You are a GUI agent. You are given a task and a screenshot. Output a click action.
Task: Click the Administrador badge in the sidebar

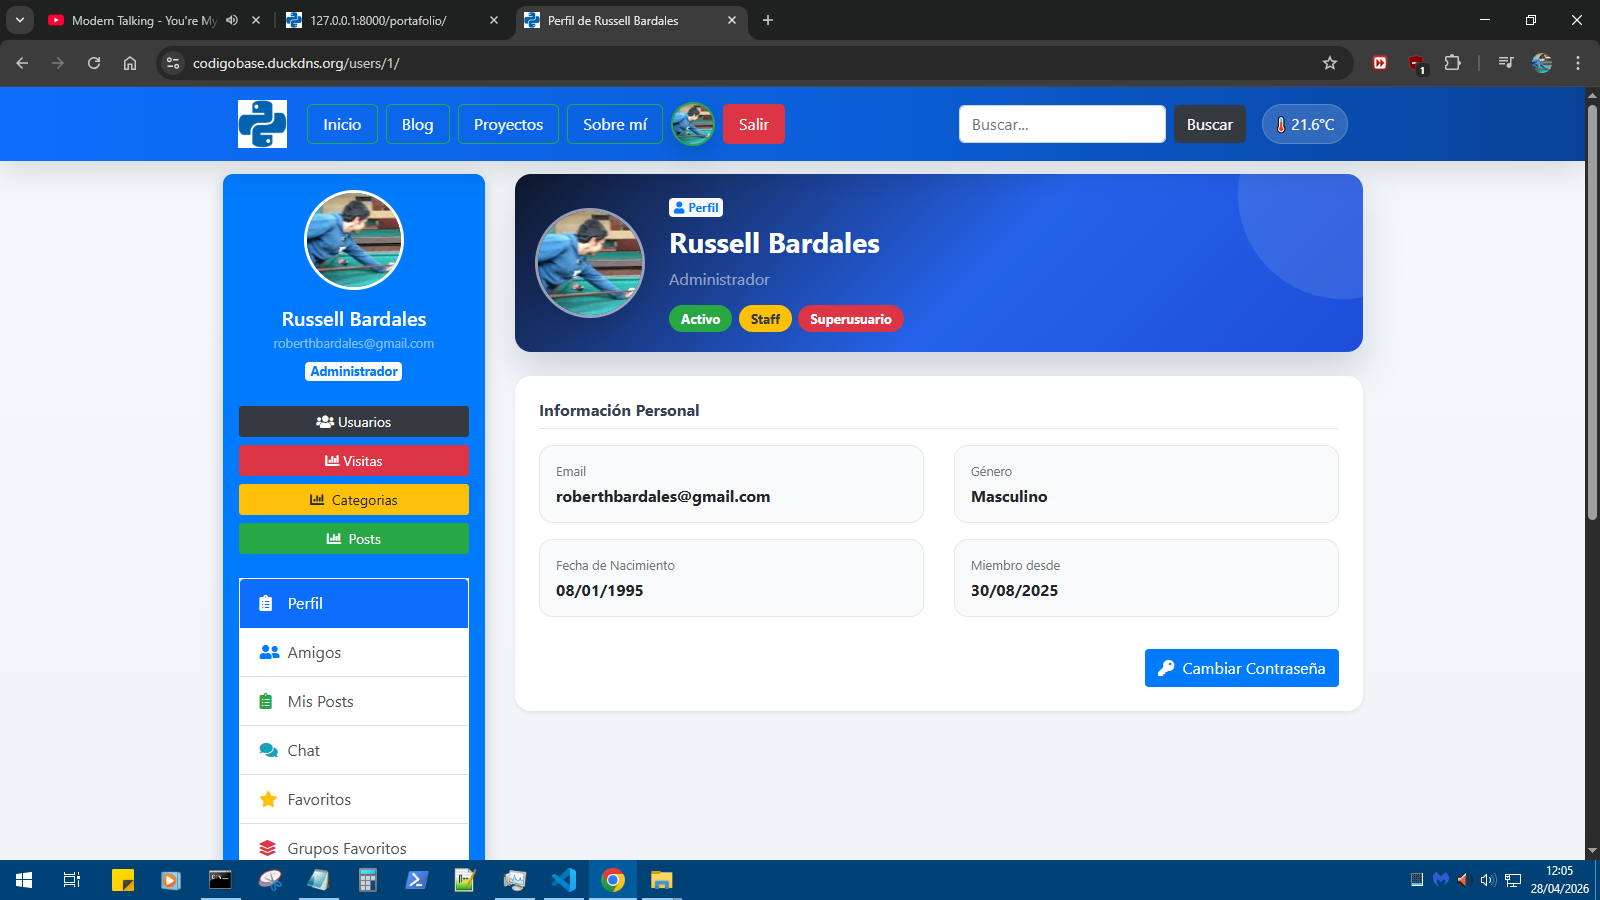[354, 371]
